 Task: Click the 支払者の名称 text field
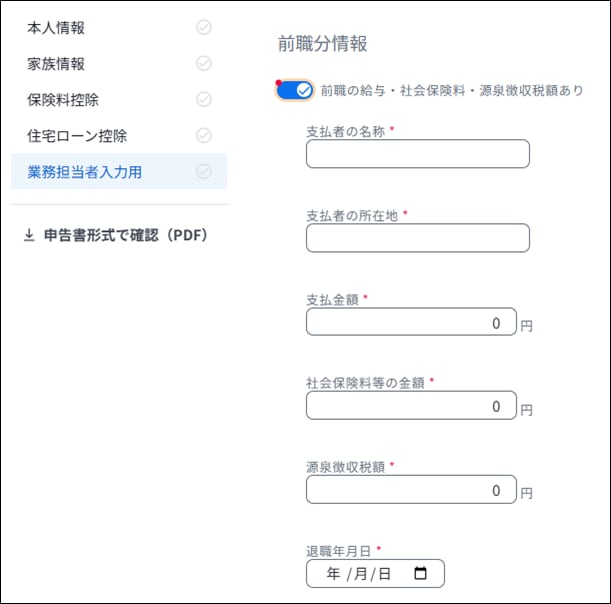point(417,154)
